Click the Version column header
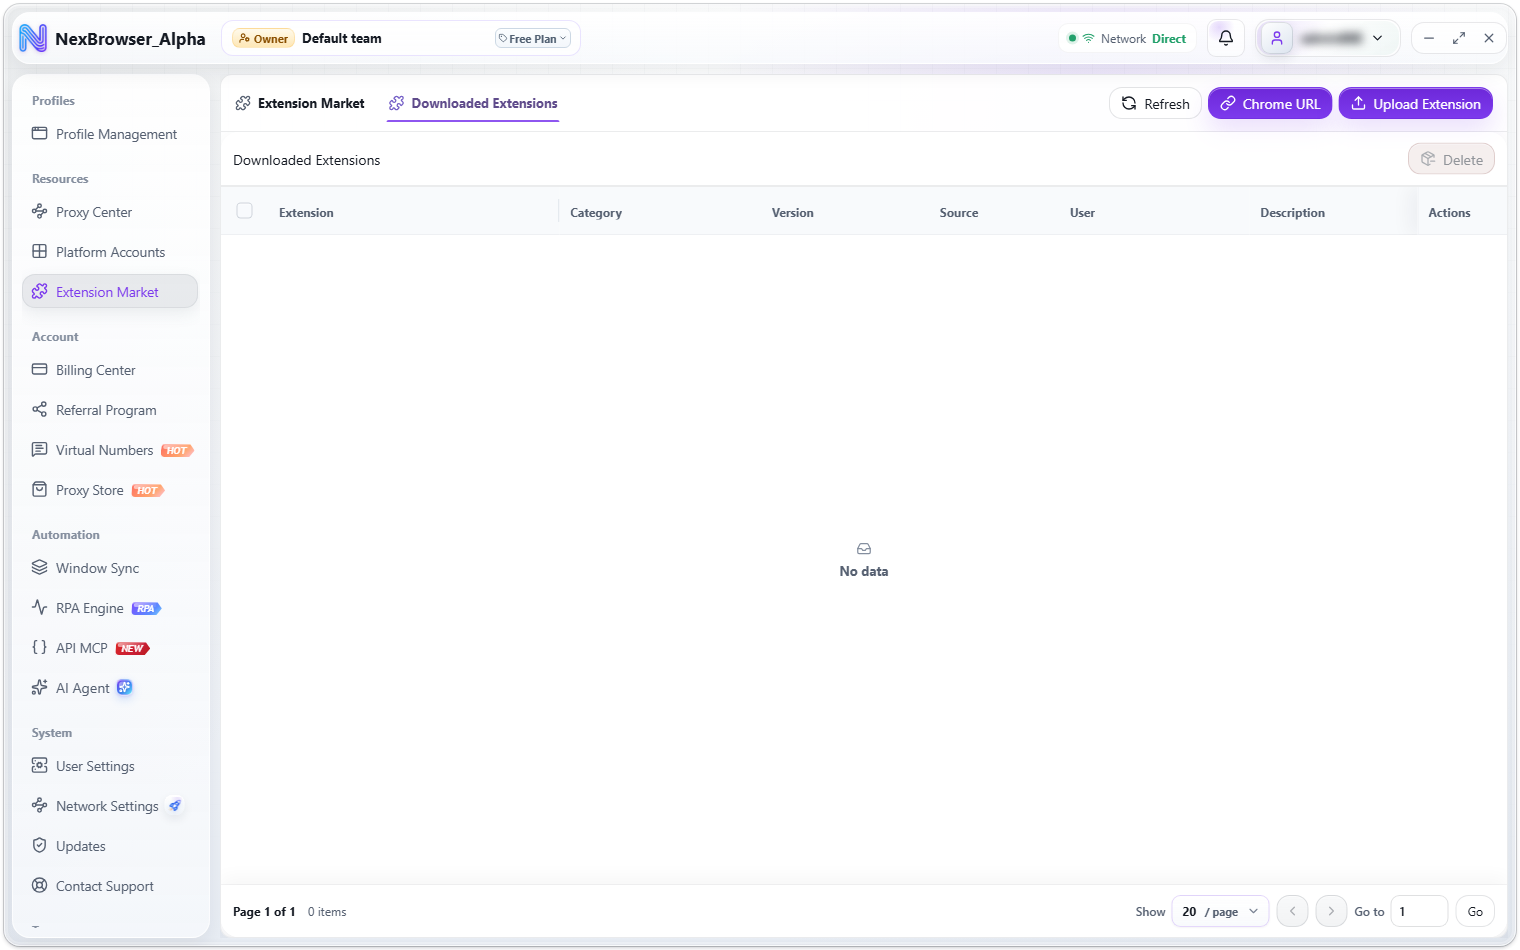The height and width of the screenshot is (950, 1520). click(x=793, y=212)
